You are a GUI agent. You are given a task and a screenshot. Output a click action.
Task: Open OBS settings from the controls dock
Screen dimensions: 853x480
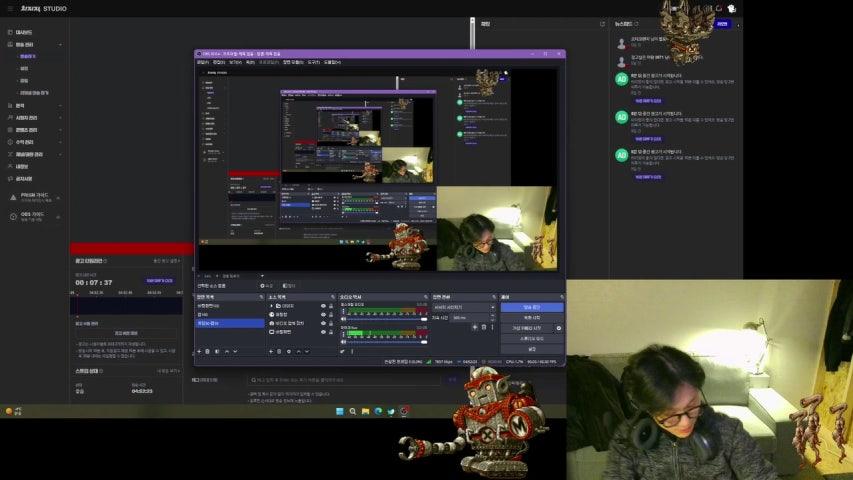(531, 349)
